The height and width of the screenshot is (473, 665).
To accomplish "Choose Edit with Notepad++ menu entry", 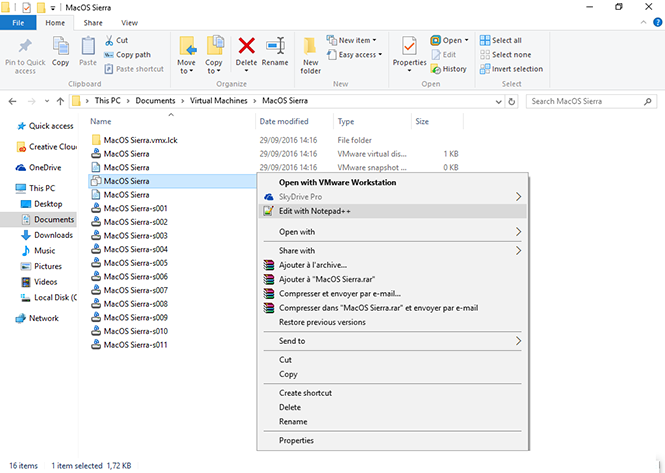I will coord(392,211).
